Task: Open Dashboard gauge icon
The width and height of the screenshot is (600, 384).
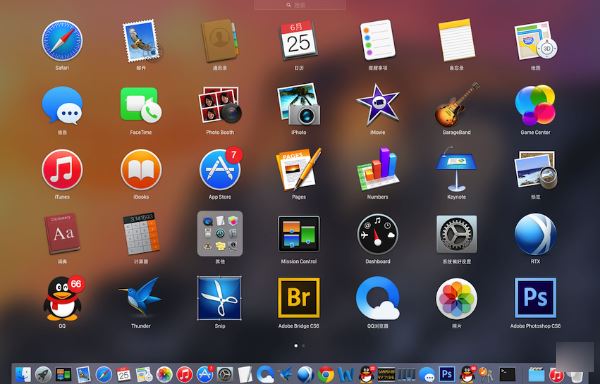Action: 377,234
